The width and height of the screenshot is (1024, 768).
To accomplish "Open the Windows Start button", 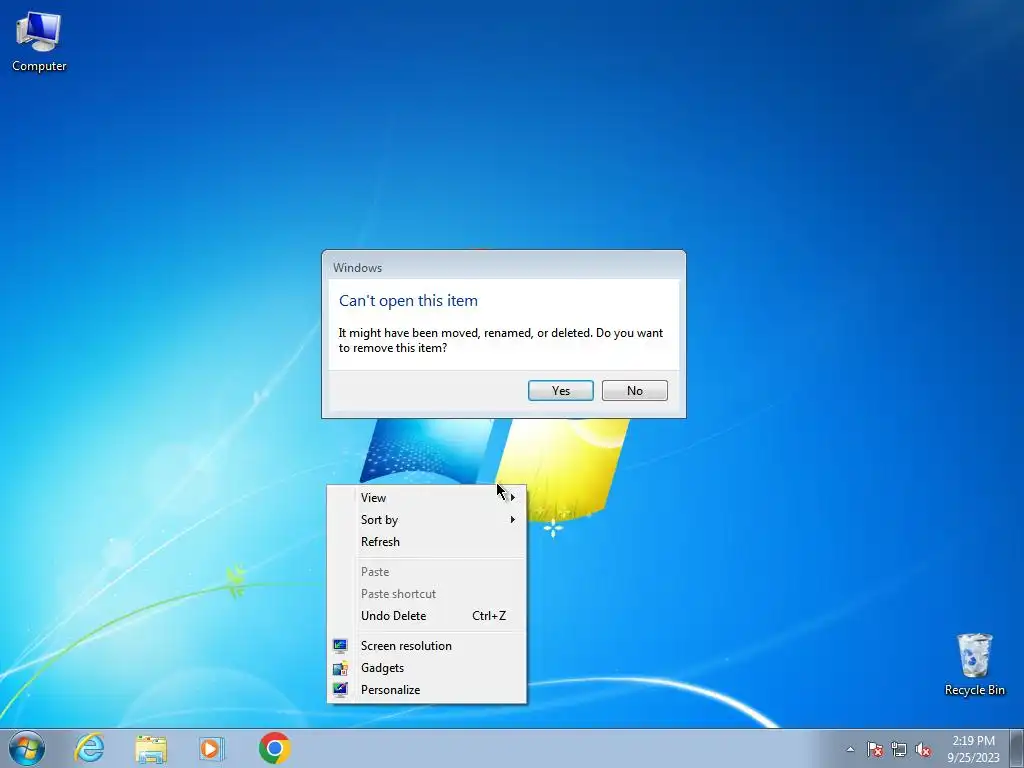I will tap(27, 748).
